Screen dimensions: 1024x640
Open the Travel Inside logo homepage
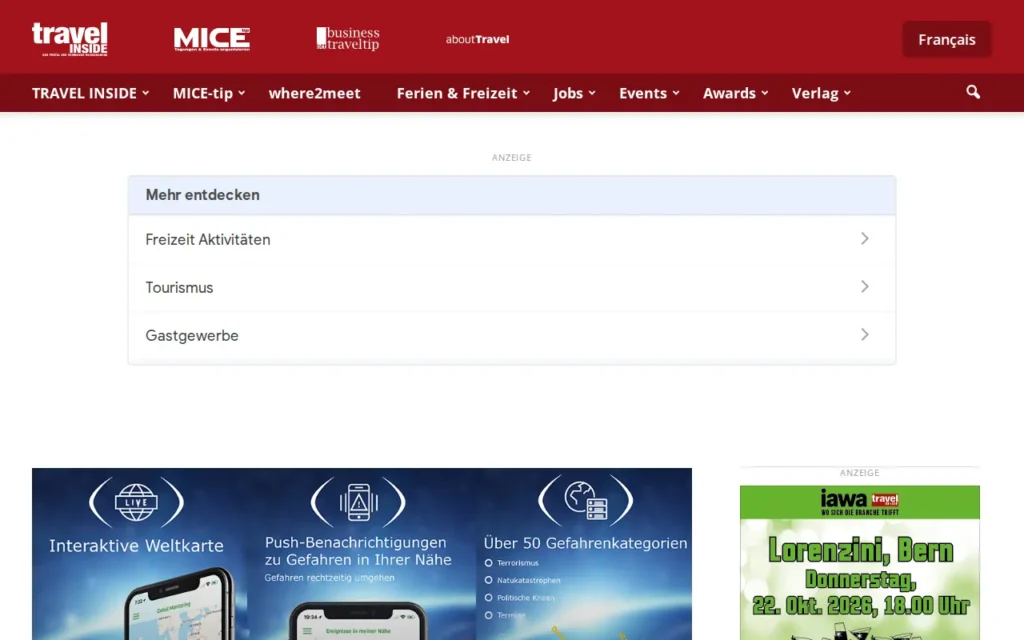pyautogui.click(x=70, y=39)
